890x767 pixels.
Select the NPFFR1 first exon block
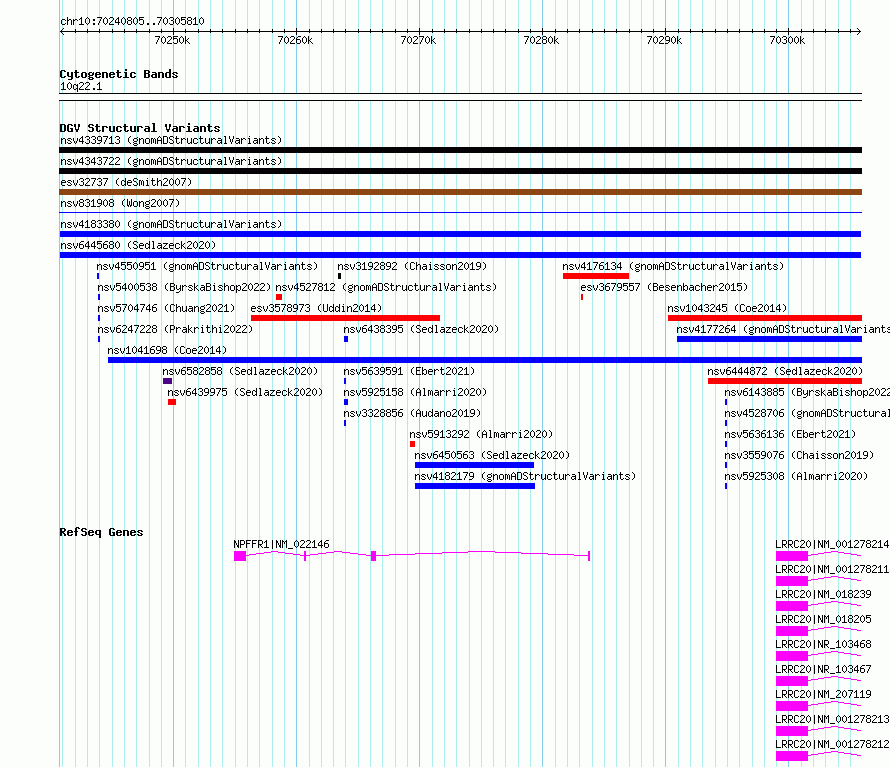tap(240, 556)
